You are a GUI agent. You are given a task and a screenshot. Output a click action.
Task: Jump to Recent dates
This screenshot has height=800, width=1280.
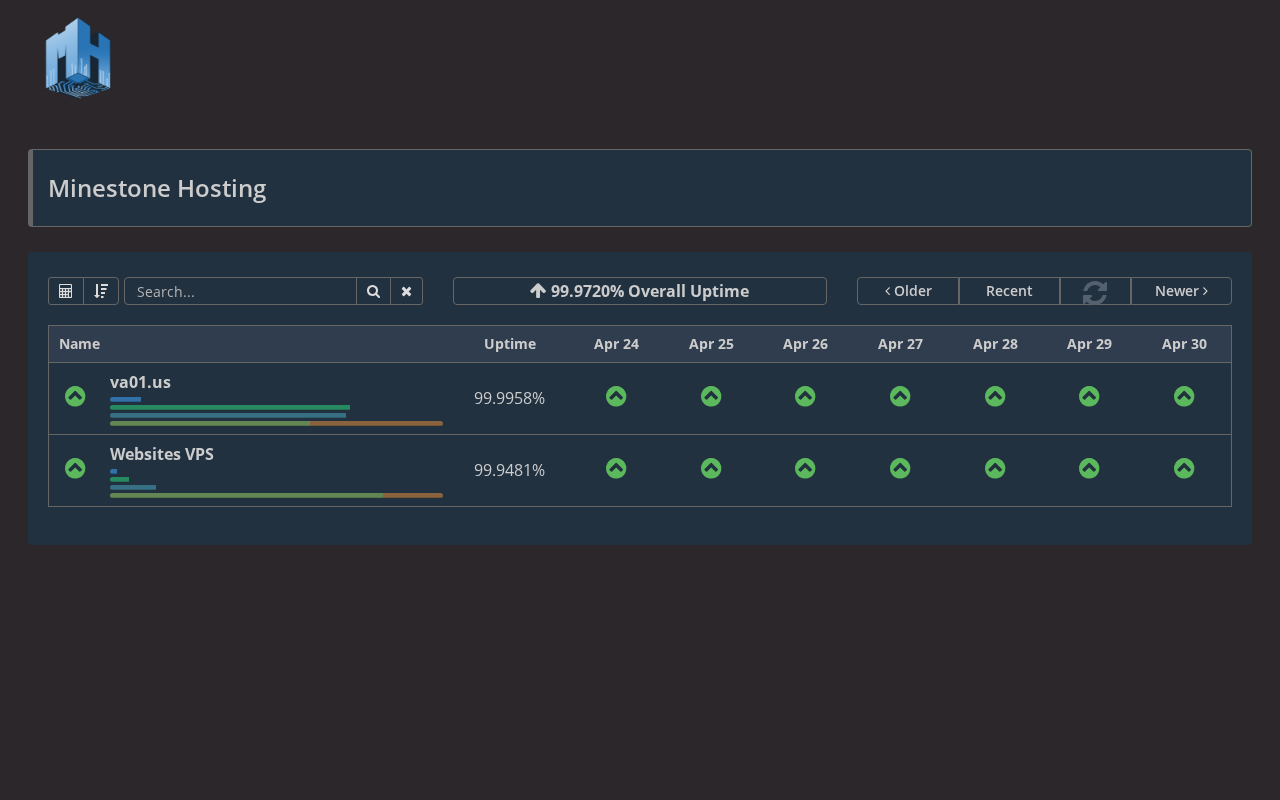pos(1009,291)
